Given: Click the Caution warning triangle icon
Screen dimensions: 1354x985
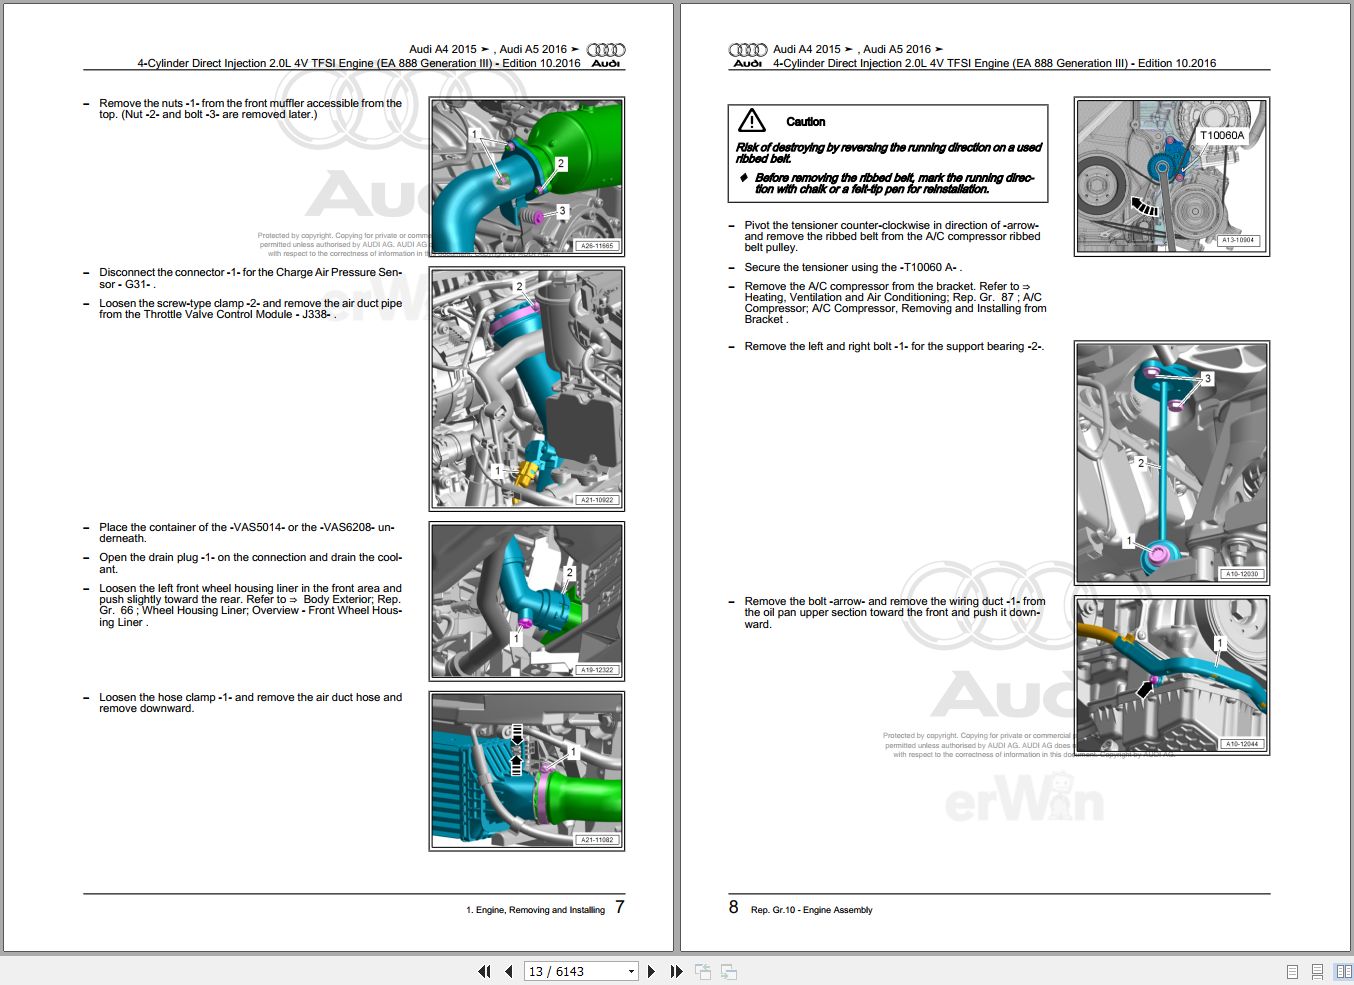Looking at the screenshot, I should (752, 121).
